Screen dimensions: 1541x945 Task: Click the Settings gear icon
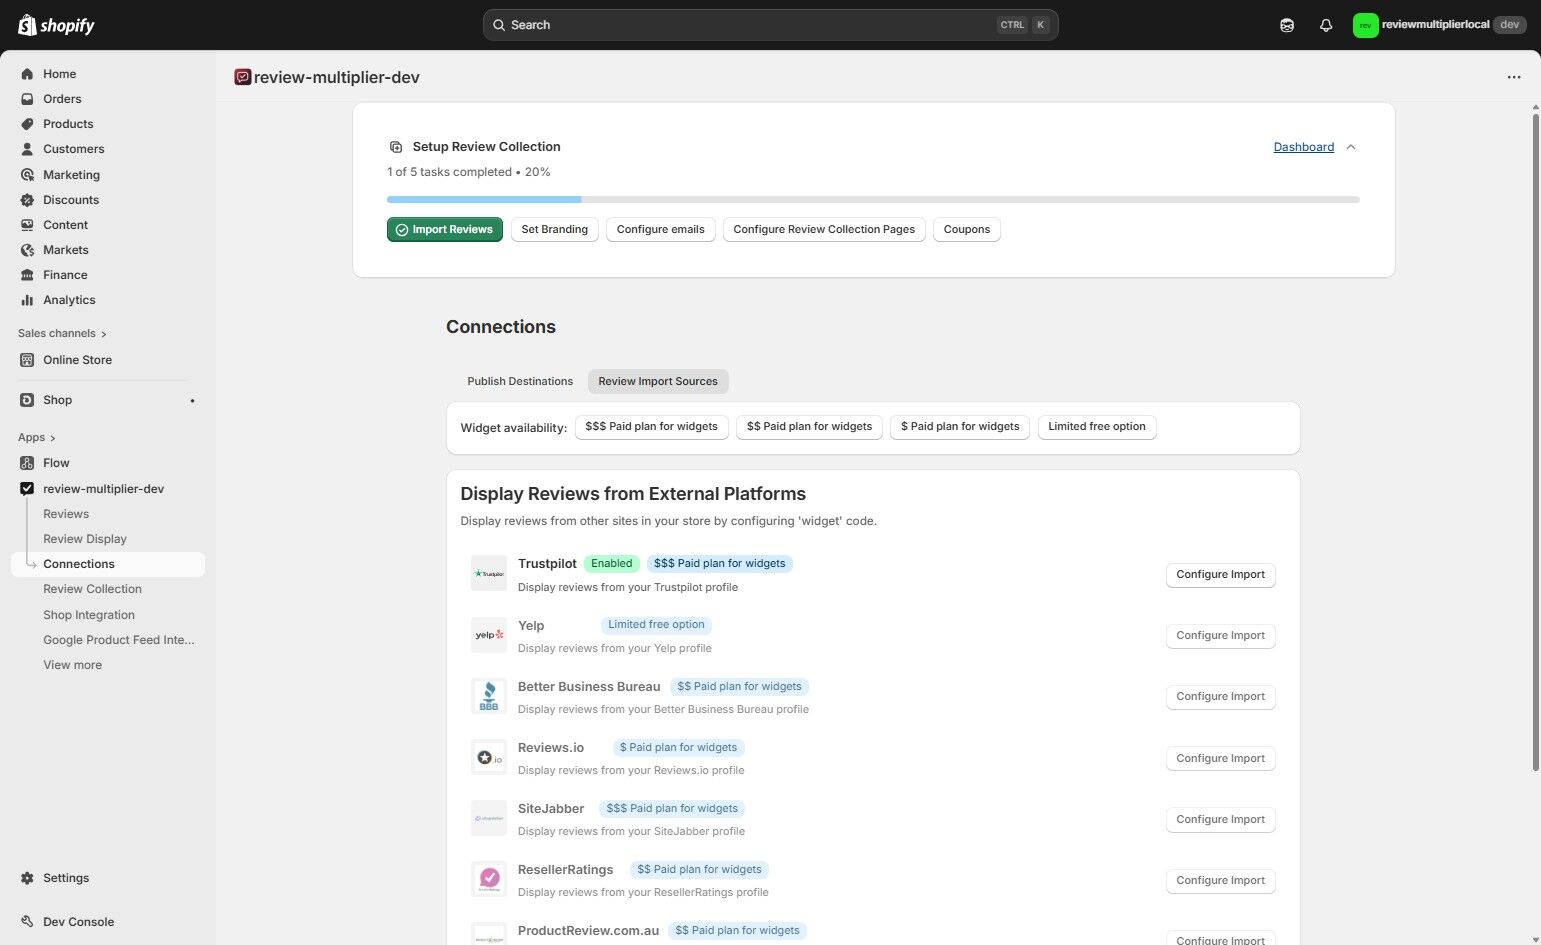[x=27, y=878]
